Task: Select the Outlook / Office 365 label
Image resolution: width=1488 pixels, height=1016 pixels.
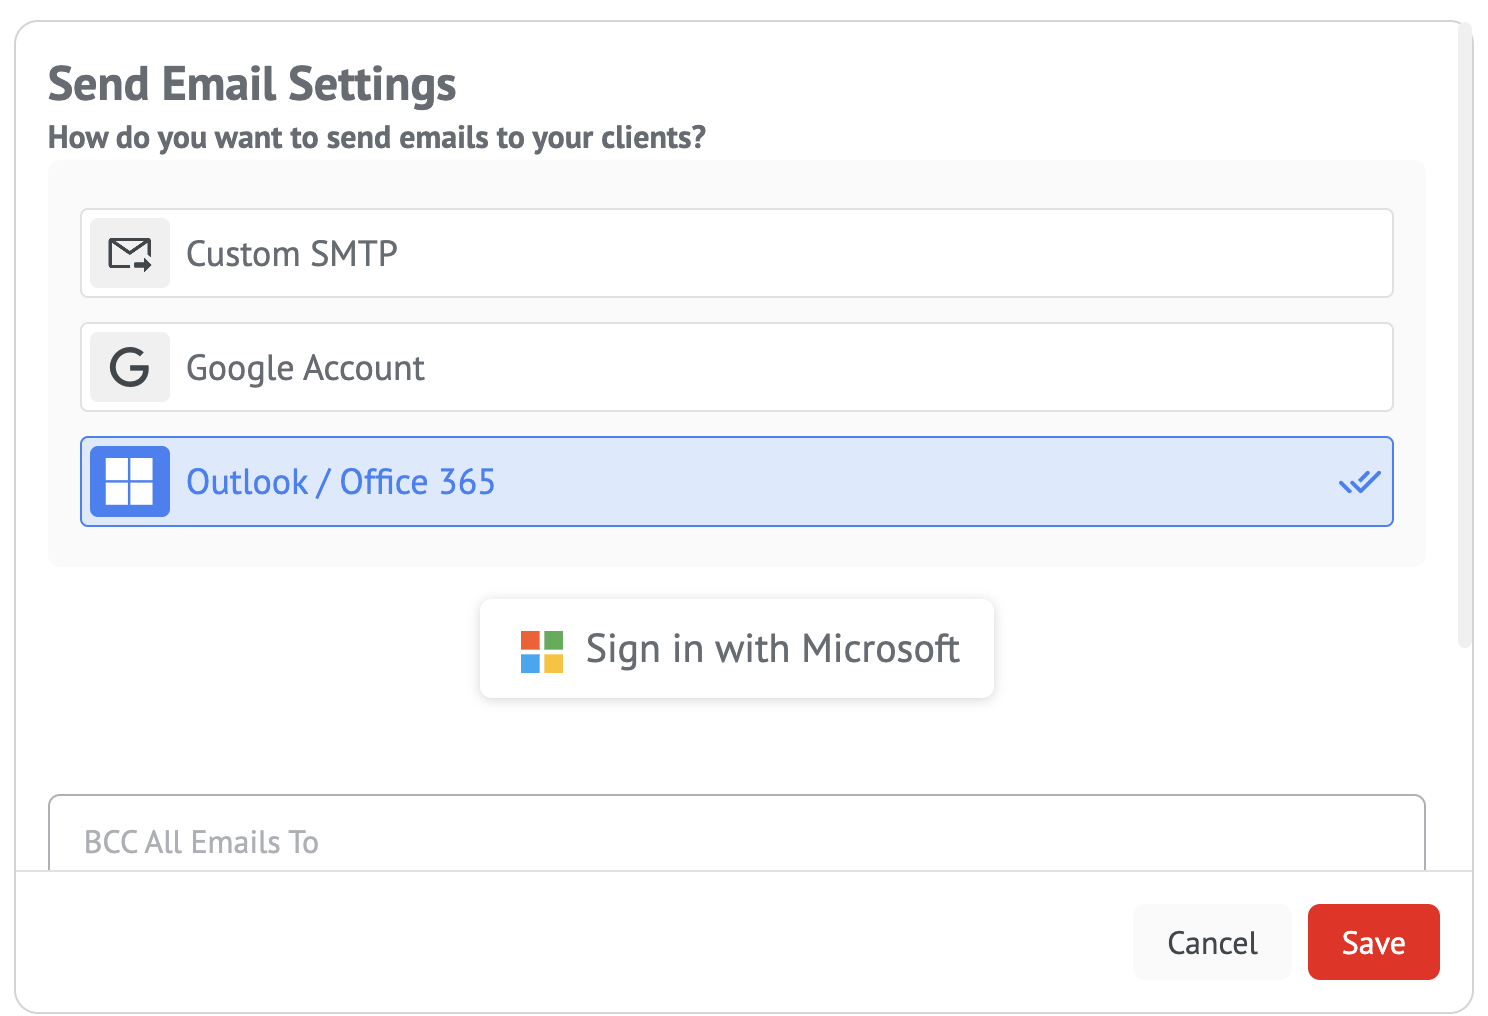Action: pyautogui.click(x=341, y=482)
